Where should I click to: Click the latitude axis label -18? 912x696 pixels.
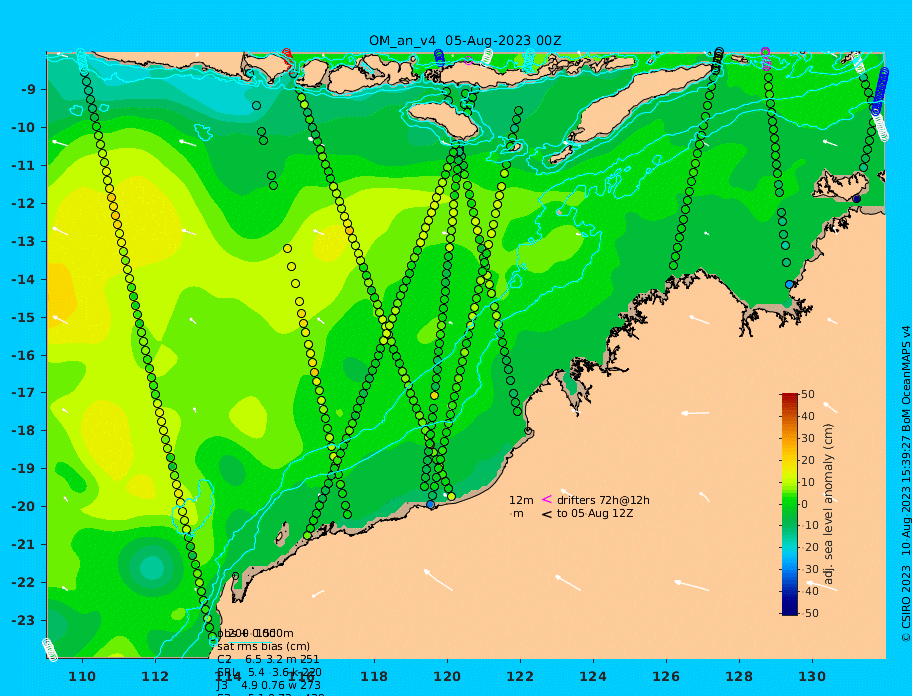click(x=24, y=431)
